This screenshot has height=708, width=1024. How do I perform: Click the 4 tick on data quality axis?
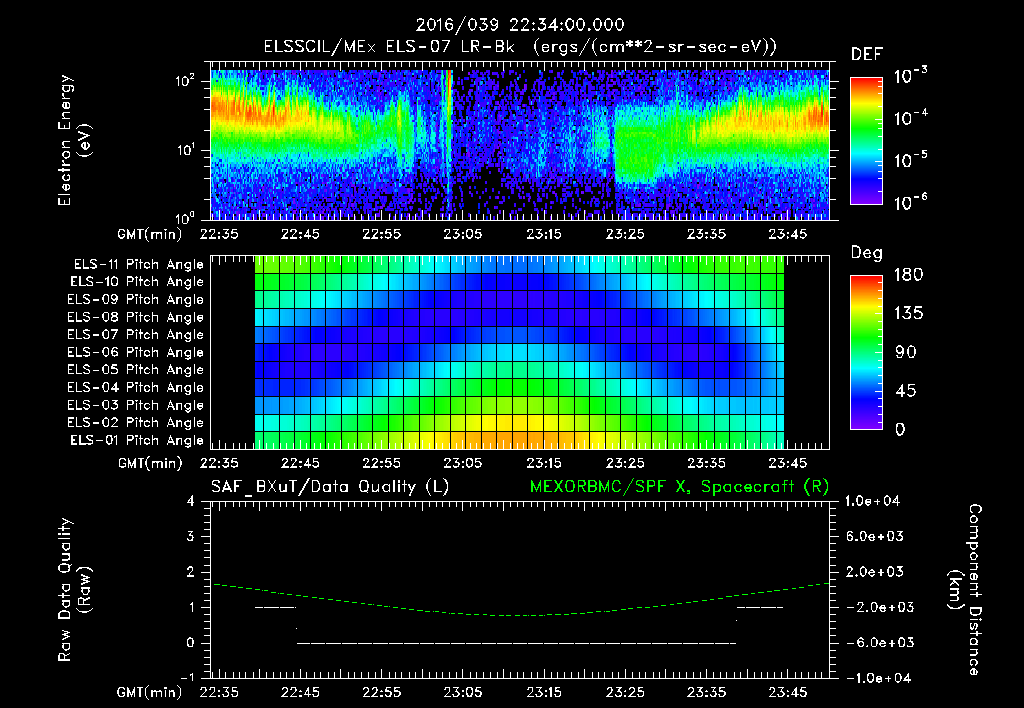pyautogui.click(x=191, y=501)
